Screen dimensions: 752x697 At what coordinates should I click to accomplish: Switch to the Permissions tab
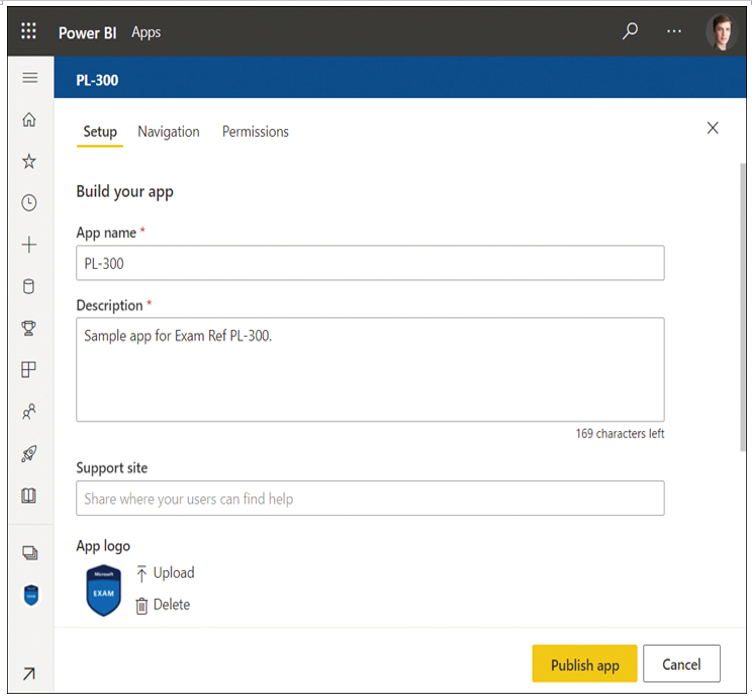255,132
